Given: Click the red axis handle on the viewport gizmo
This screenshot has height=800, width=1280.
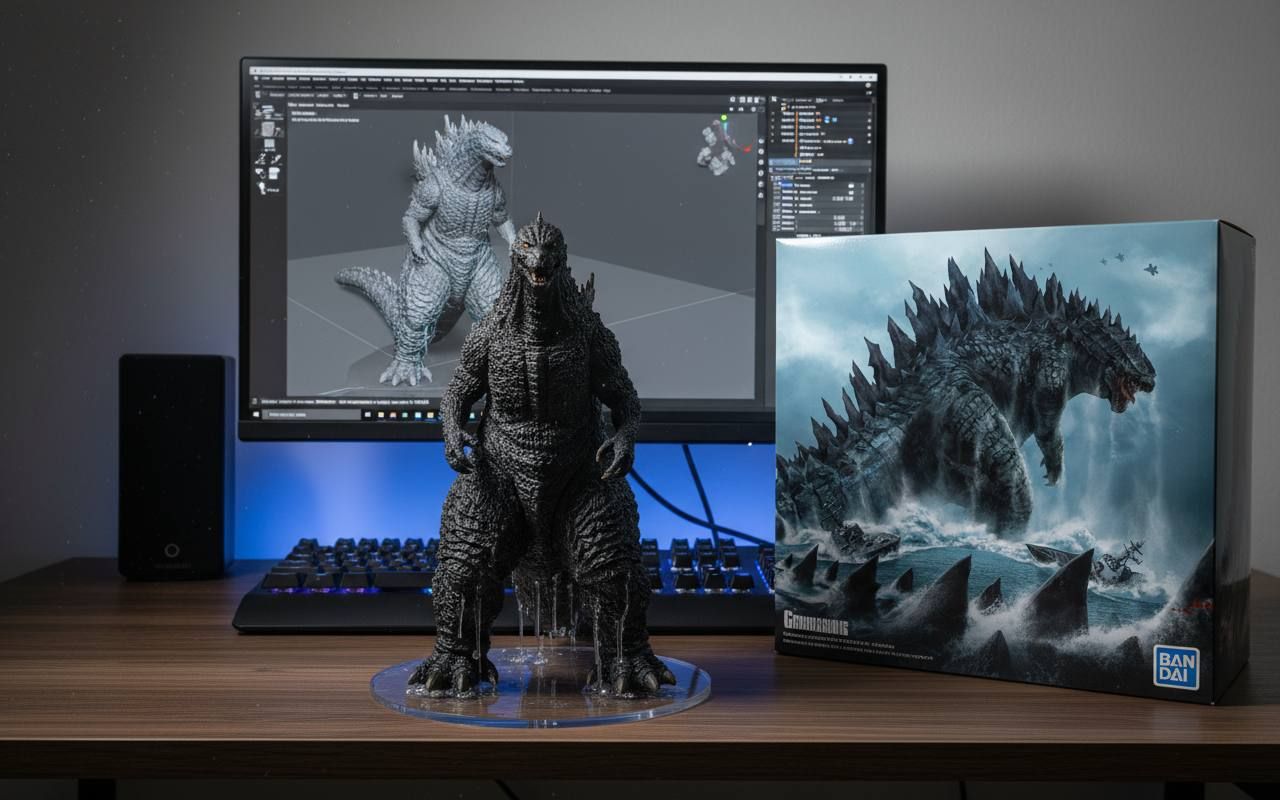Looking at the screenshot, I should pyautogui.click(x=747, y=149).
